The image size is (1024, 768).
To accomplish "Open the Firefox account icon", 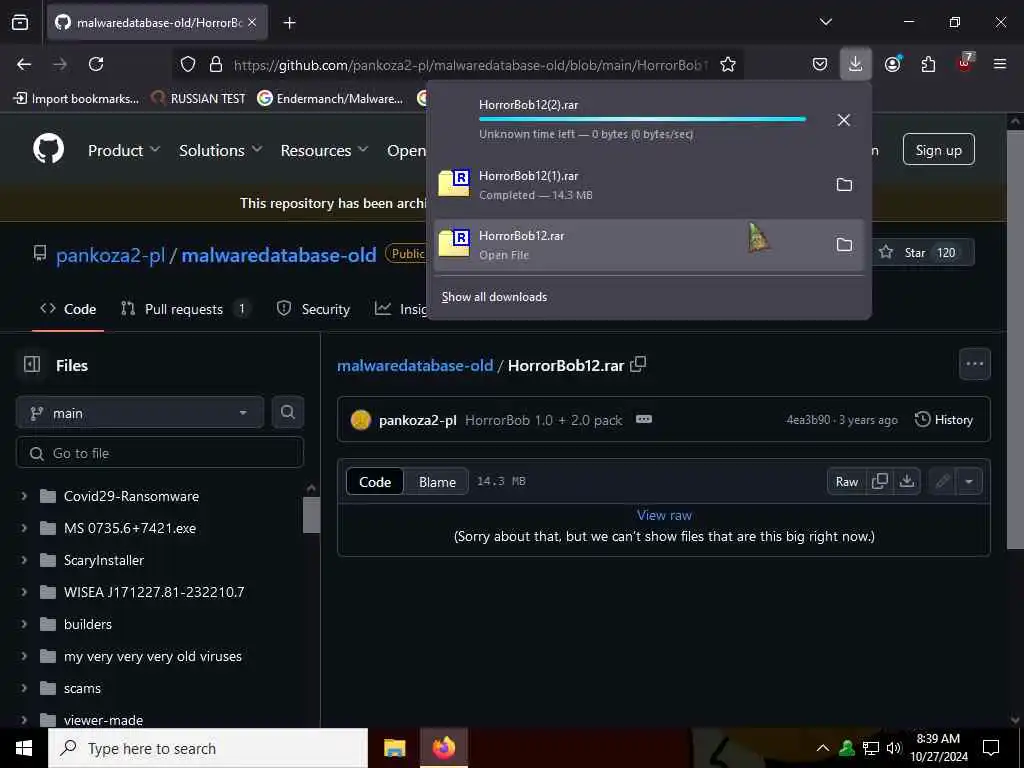I will point(892,64).
